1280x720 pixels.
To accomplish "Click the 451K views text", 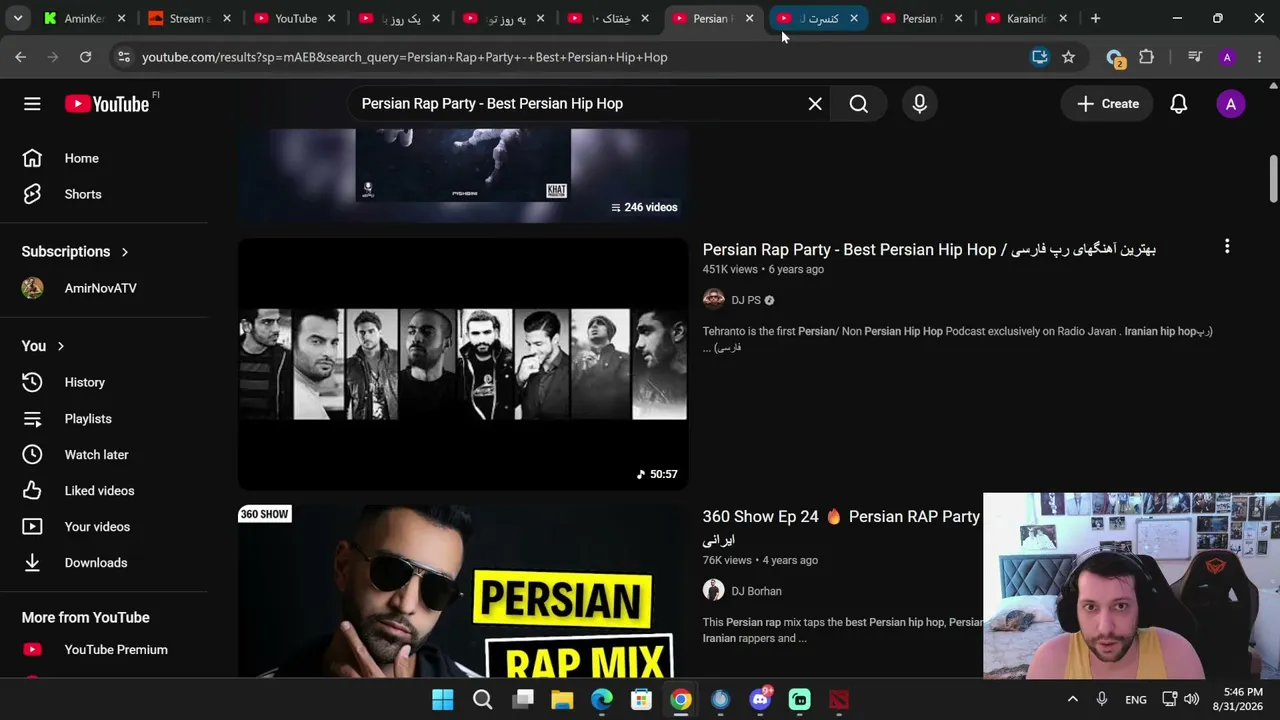I will pos(730,269).
